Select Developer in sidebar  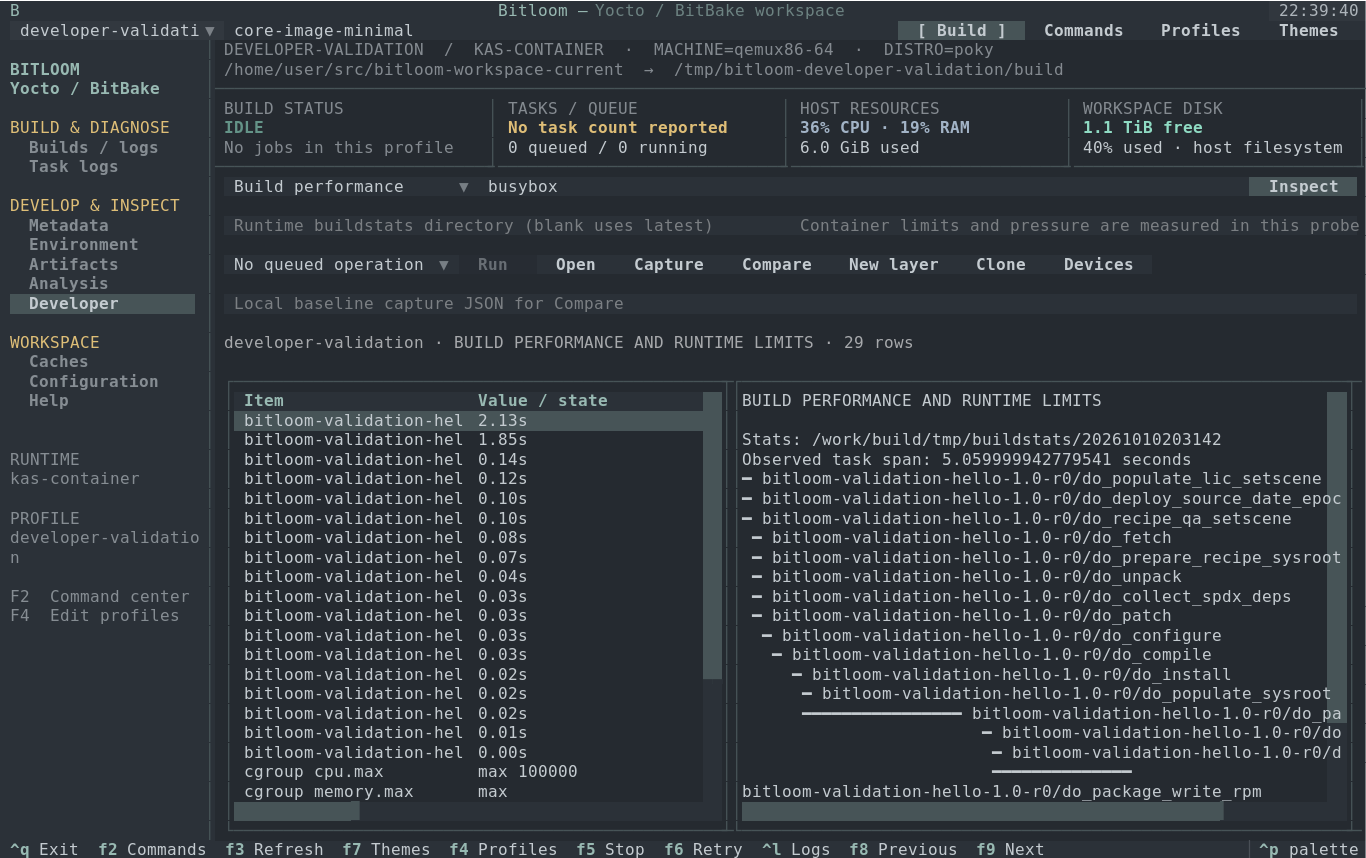click(x=102, y=304)
